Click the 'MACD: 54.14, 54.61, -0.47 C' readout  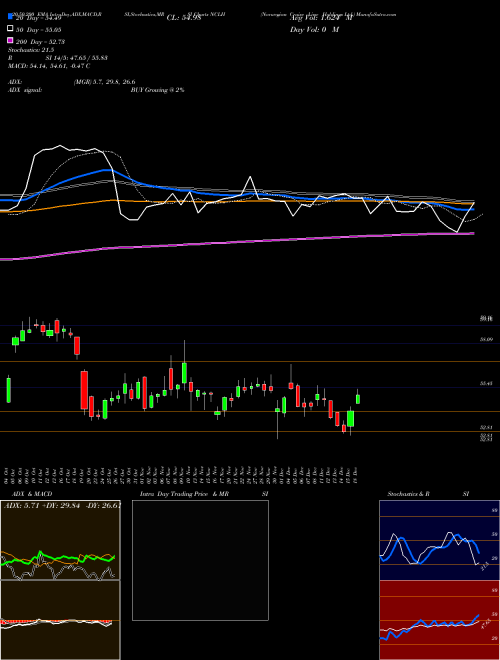click(x=49, y=66)
